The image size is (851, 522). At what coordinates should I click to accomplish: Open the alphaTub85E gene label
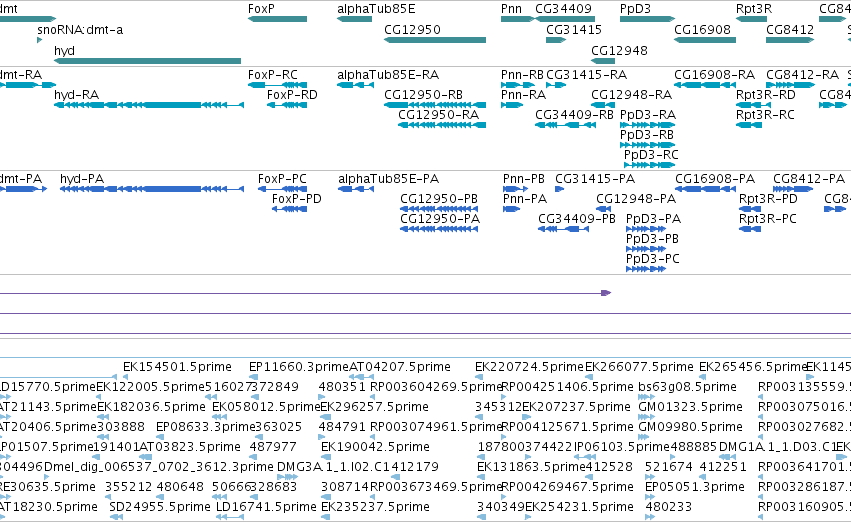click(376, 9)
